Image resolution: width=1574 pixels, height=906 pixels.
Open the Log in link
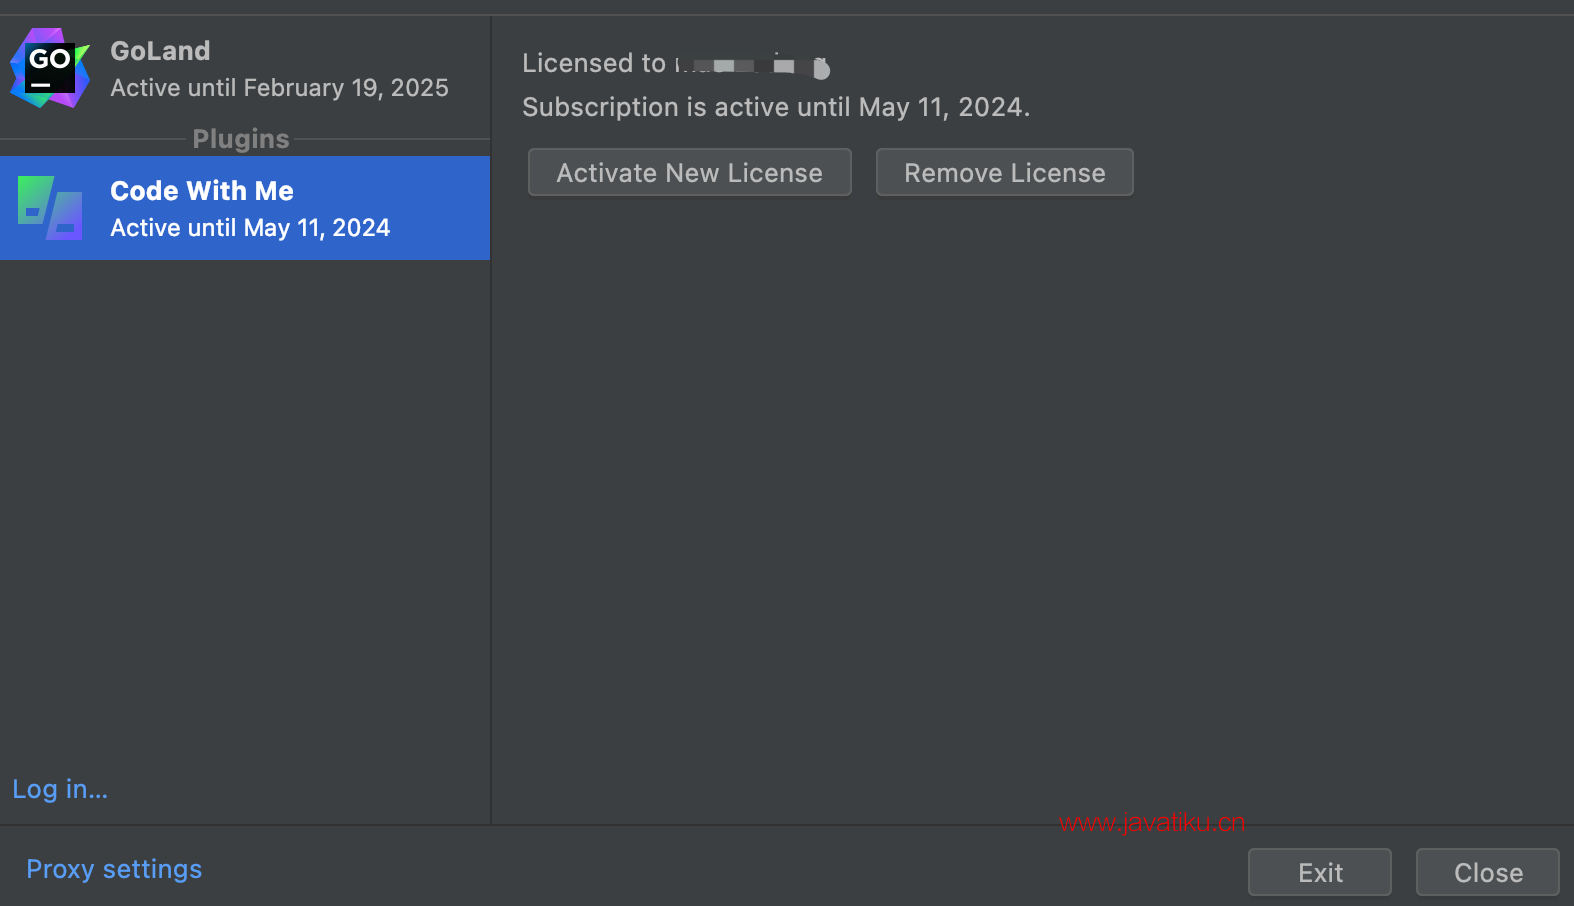pyautogui.click(x=60, y=789)
